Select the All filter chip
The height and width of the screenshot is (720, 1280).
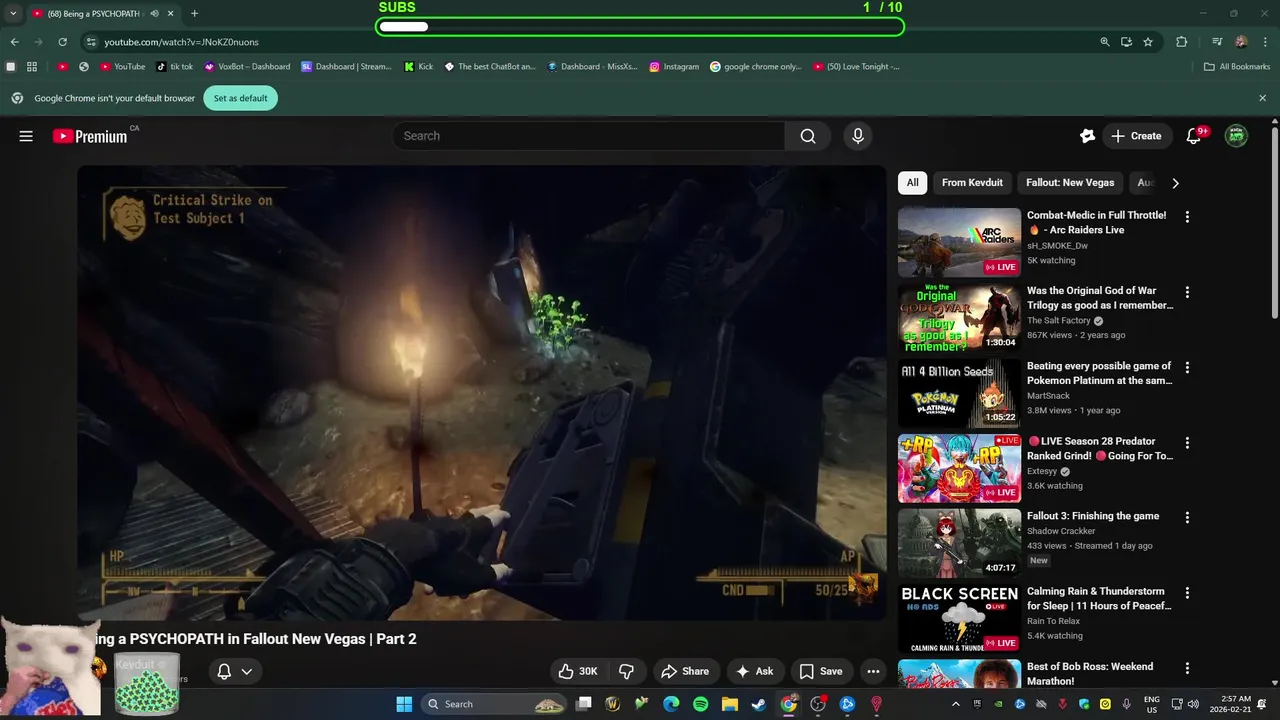click(912, 183)
